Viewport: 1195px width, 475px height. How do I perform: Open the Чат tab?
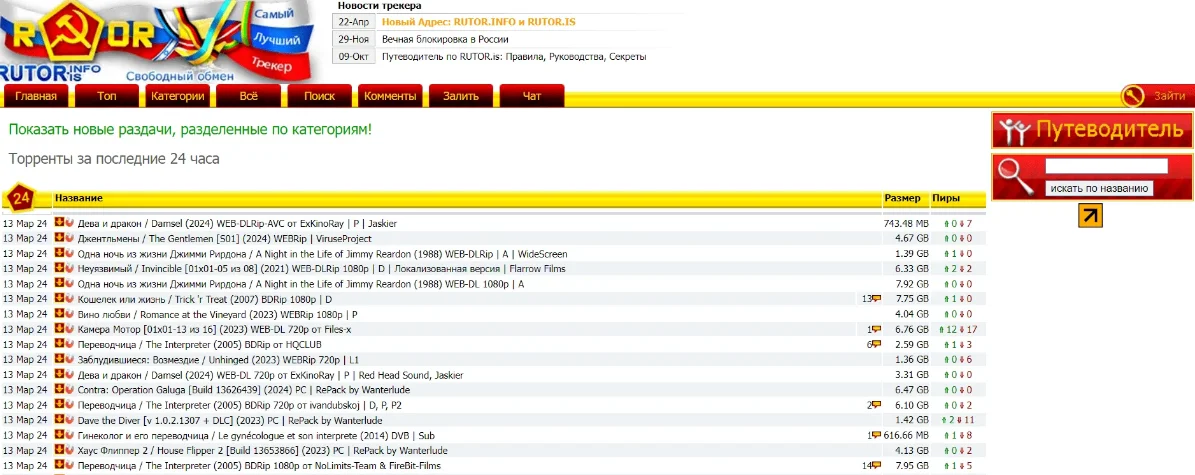click(x=532, y=96)
